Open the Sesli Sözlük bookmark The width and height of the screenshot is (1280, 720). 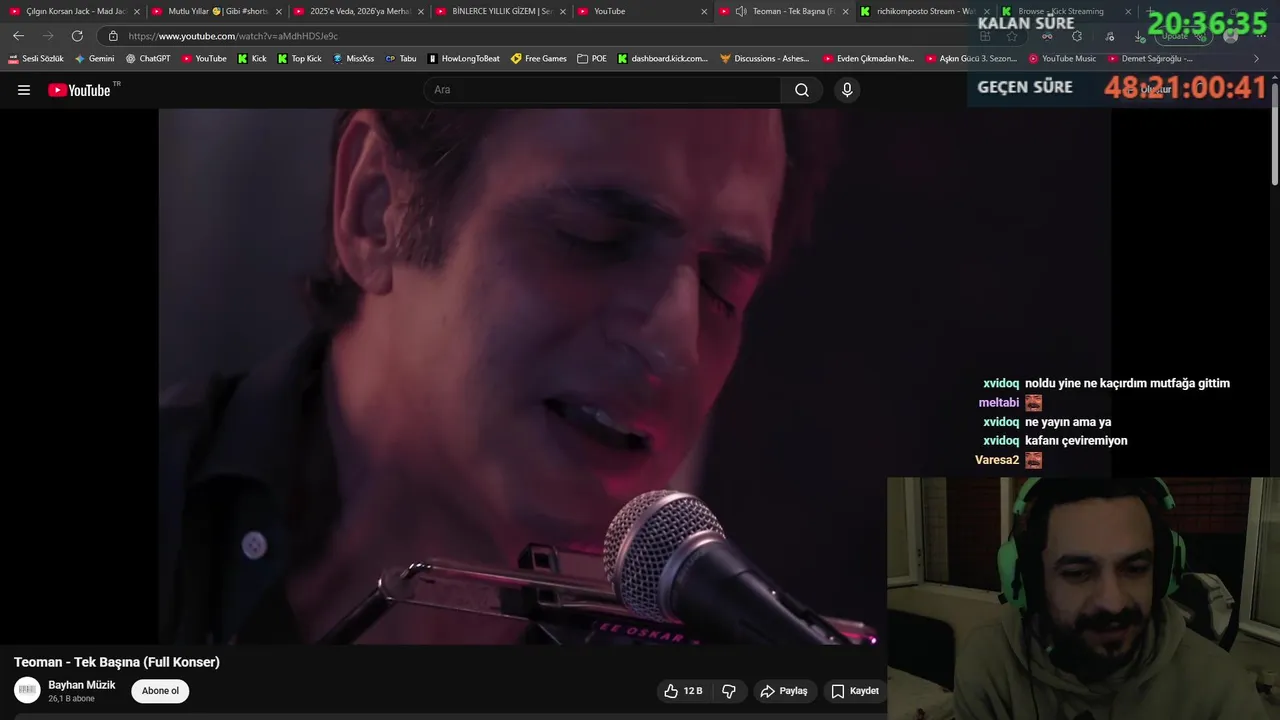[36, 58]
